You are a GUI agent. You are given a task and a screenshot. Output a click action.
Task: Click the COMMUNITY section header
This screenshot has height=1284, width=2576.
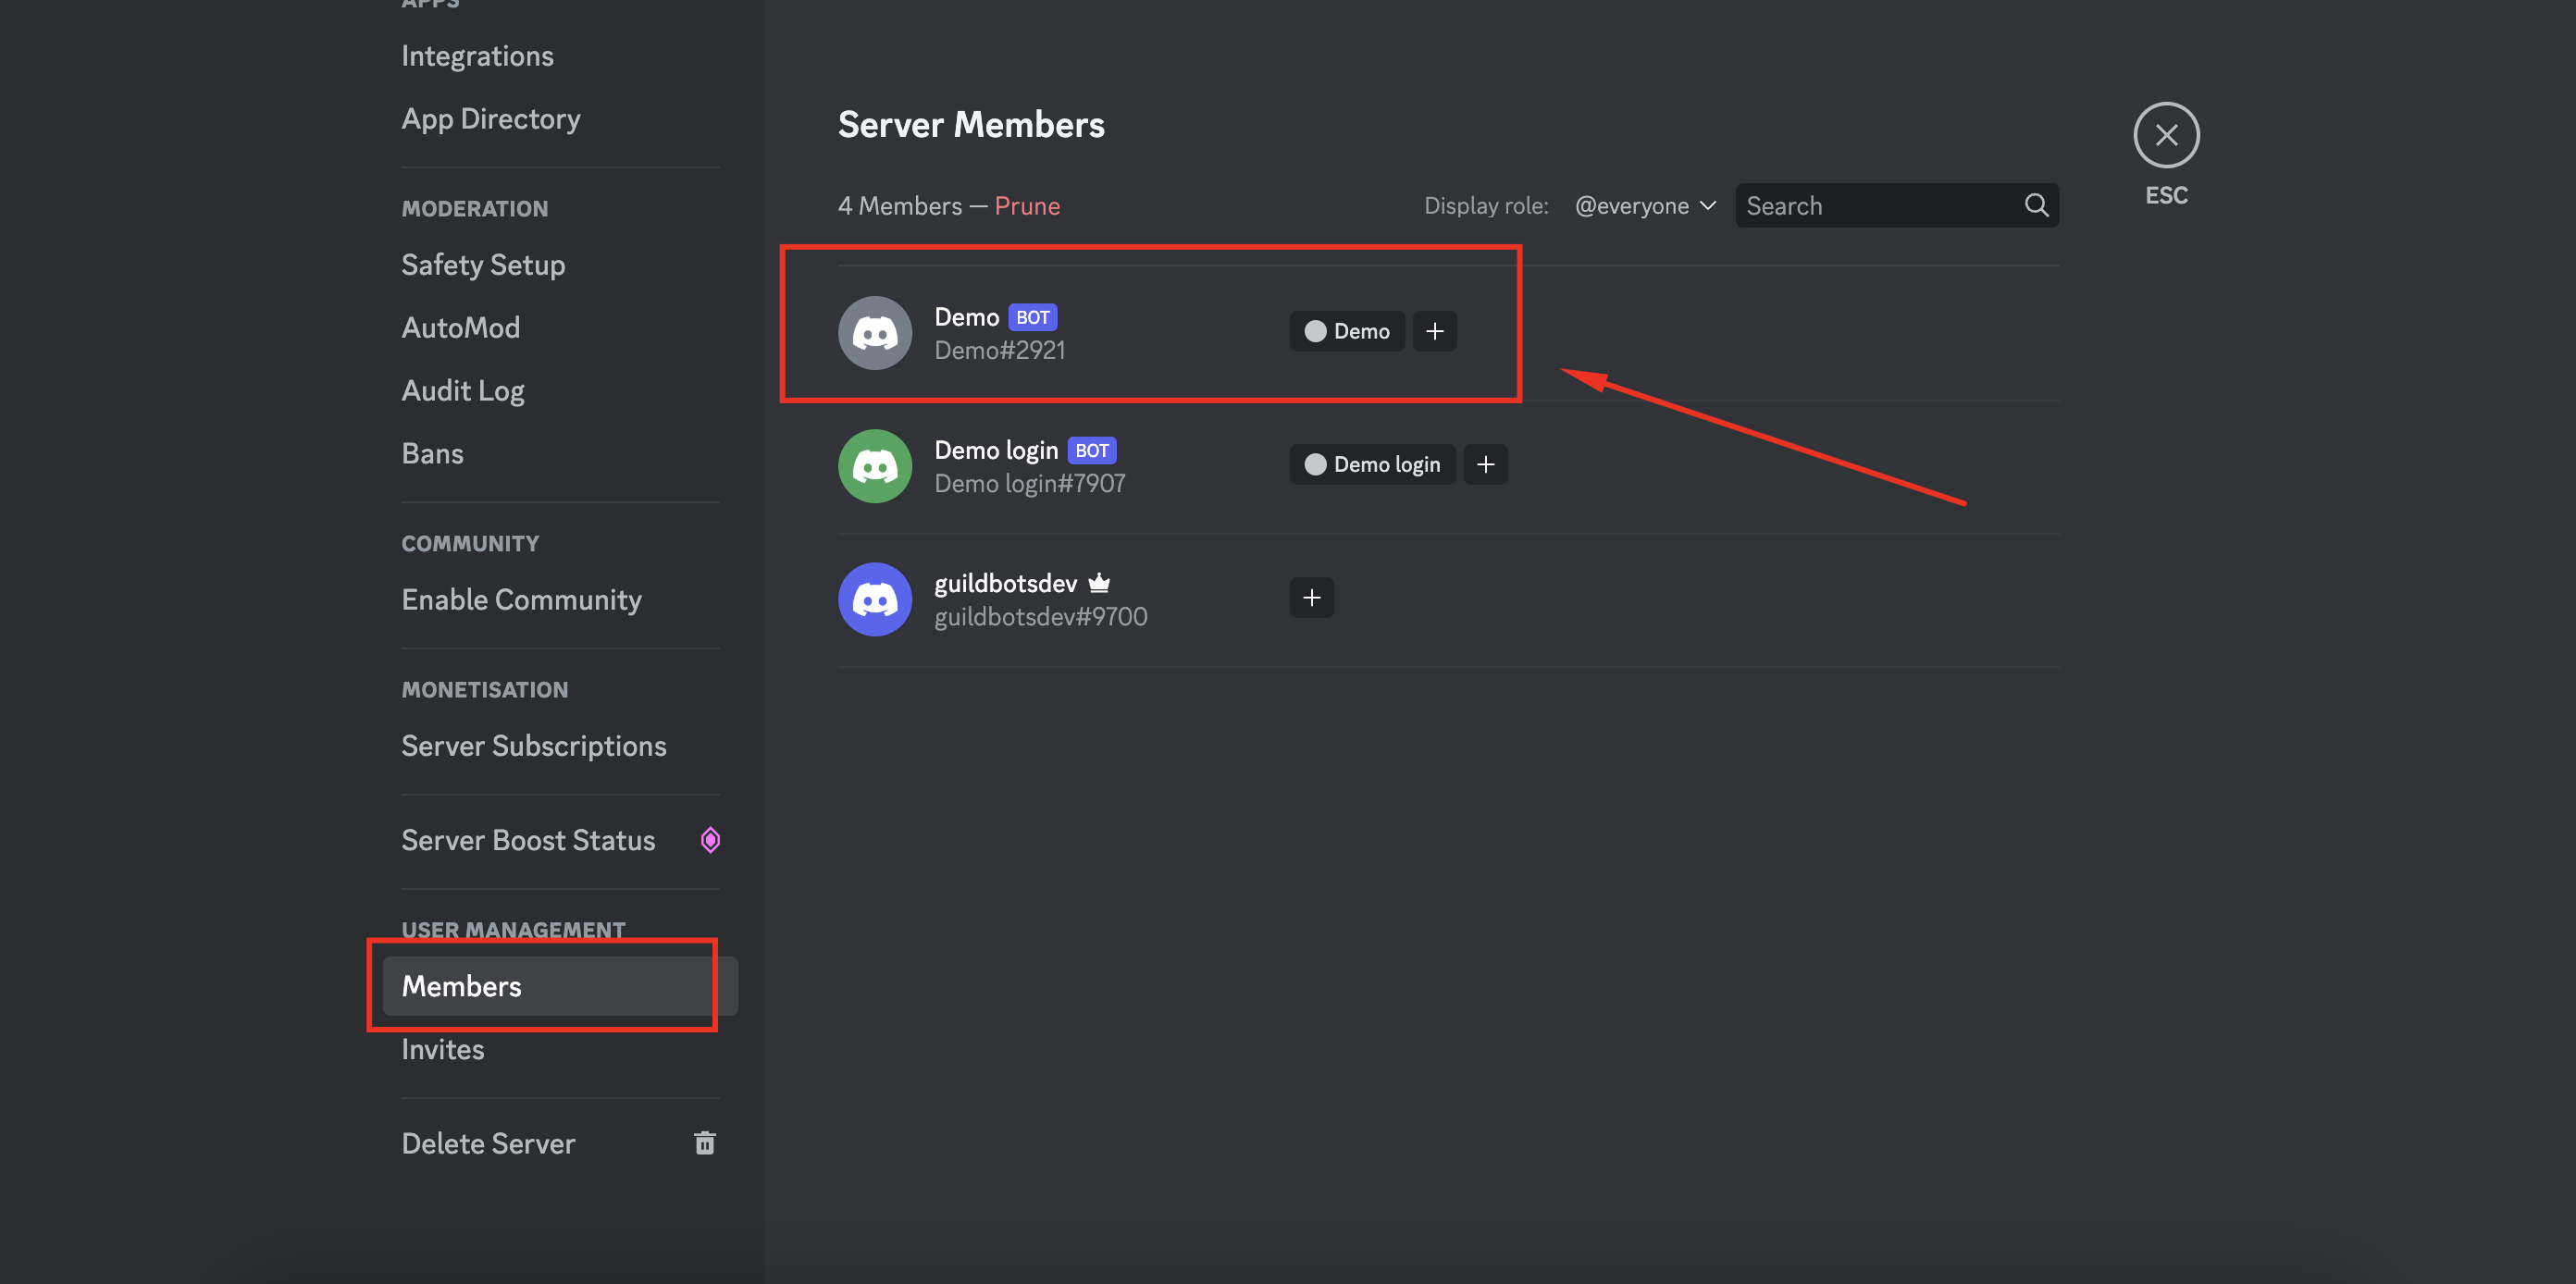[470, 544]
